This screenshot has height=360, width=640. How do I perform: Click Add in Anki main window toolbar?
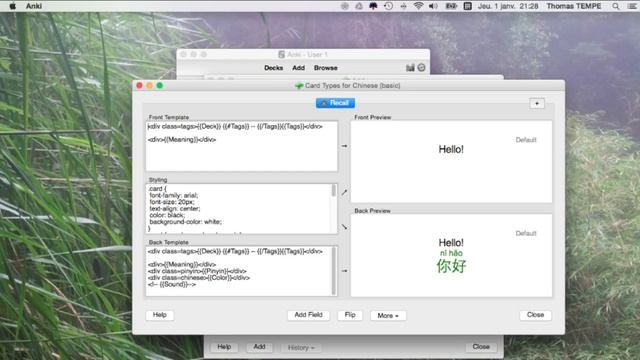[x=298, y=68]
